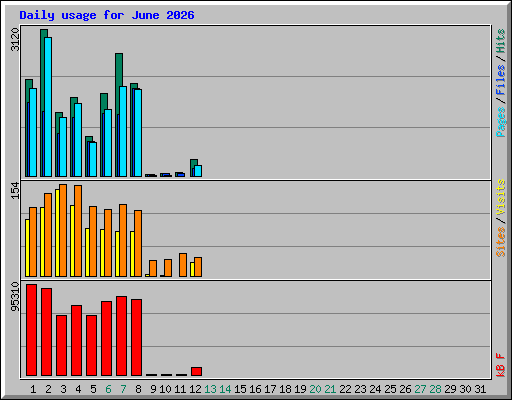Click the red KB bar for day 5

tap(91, 345)
